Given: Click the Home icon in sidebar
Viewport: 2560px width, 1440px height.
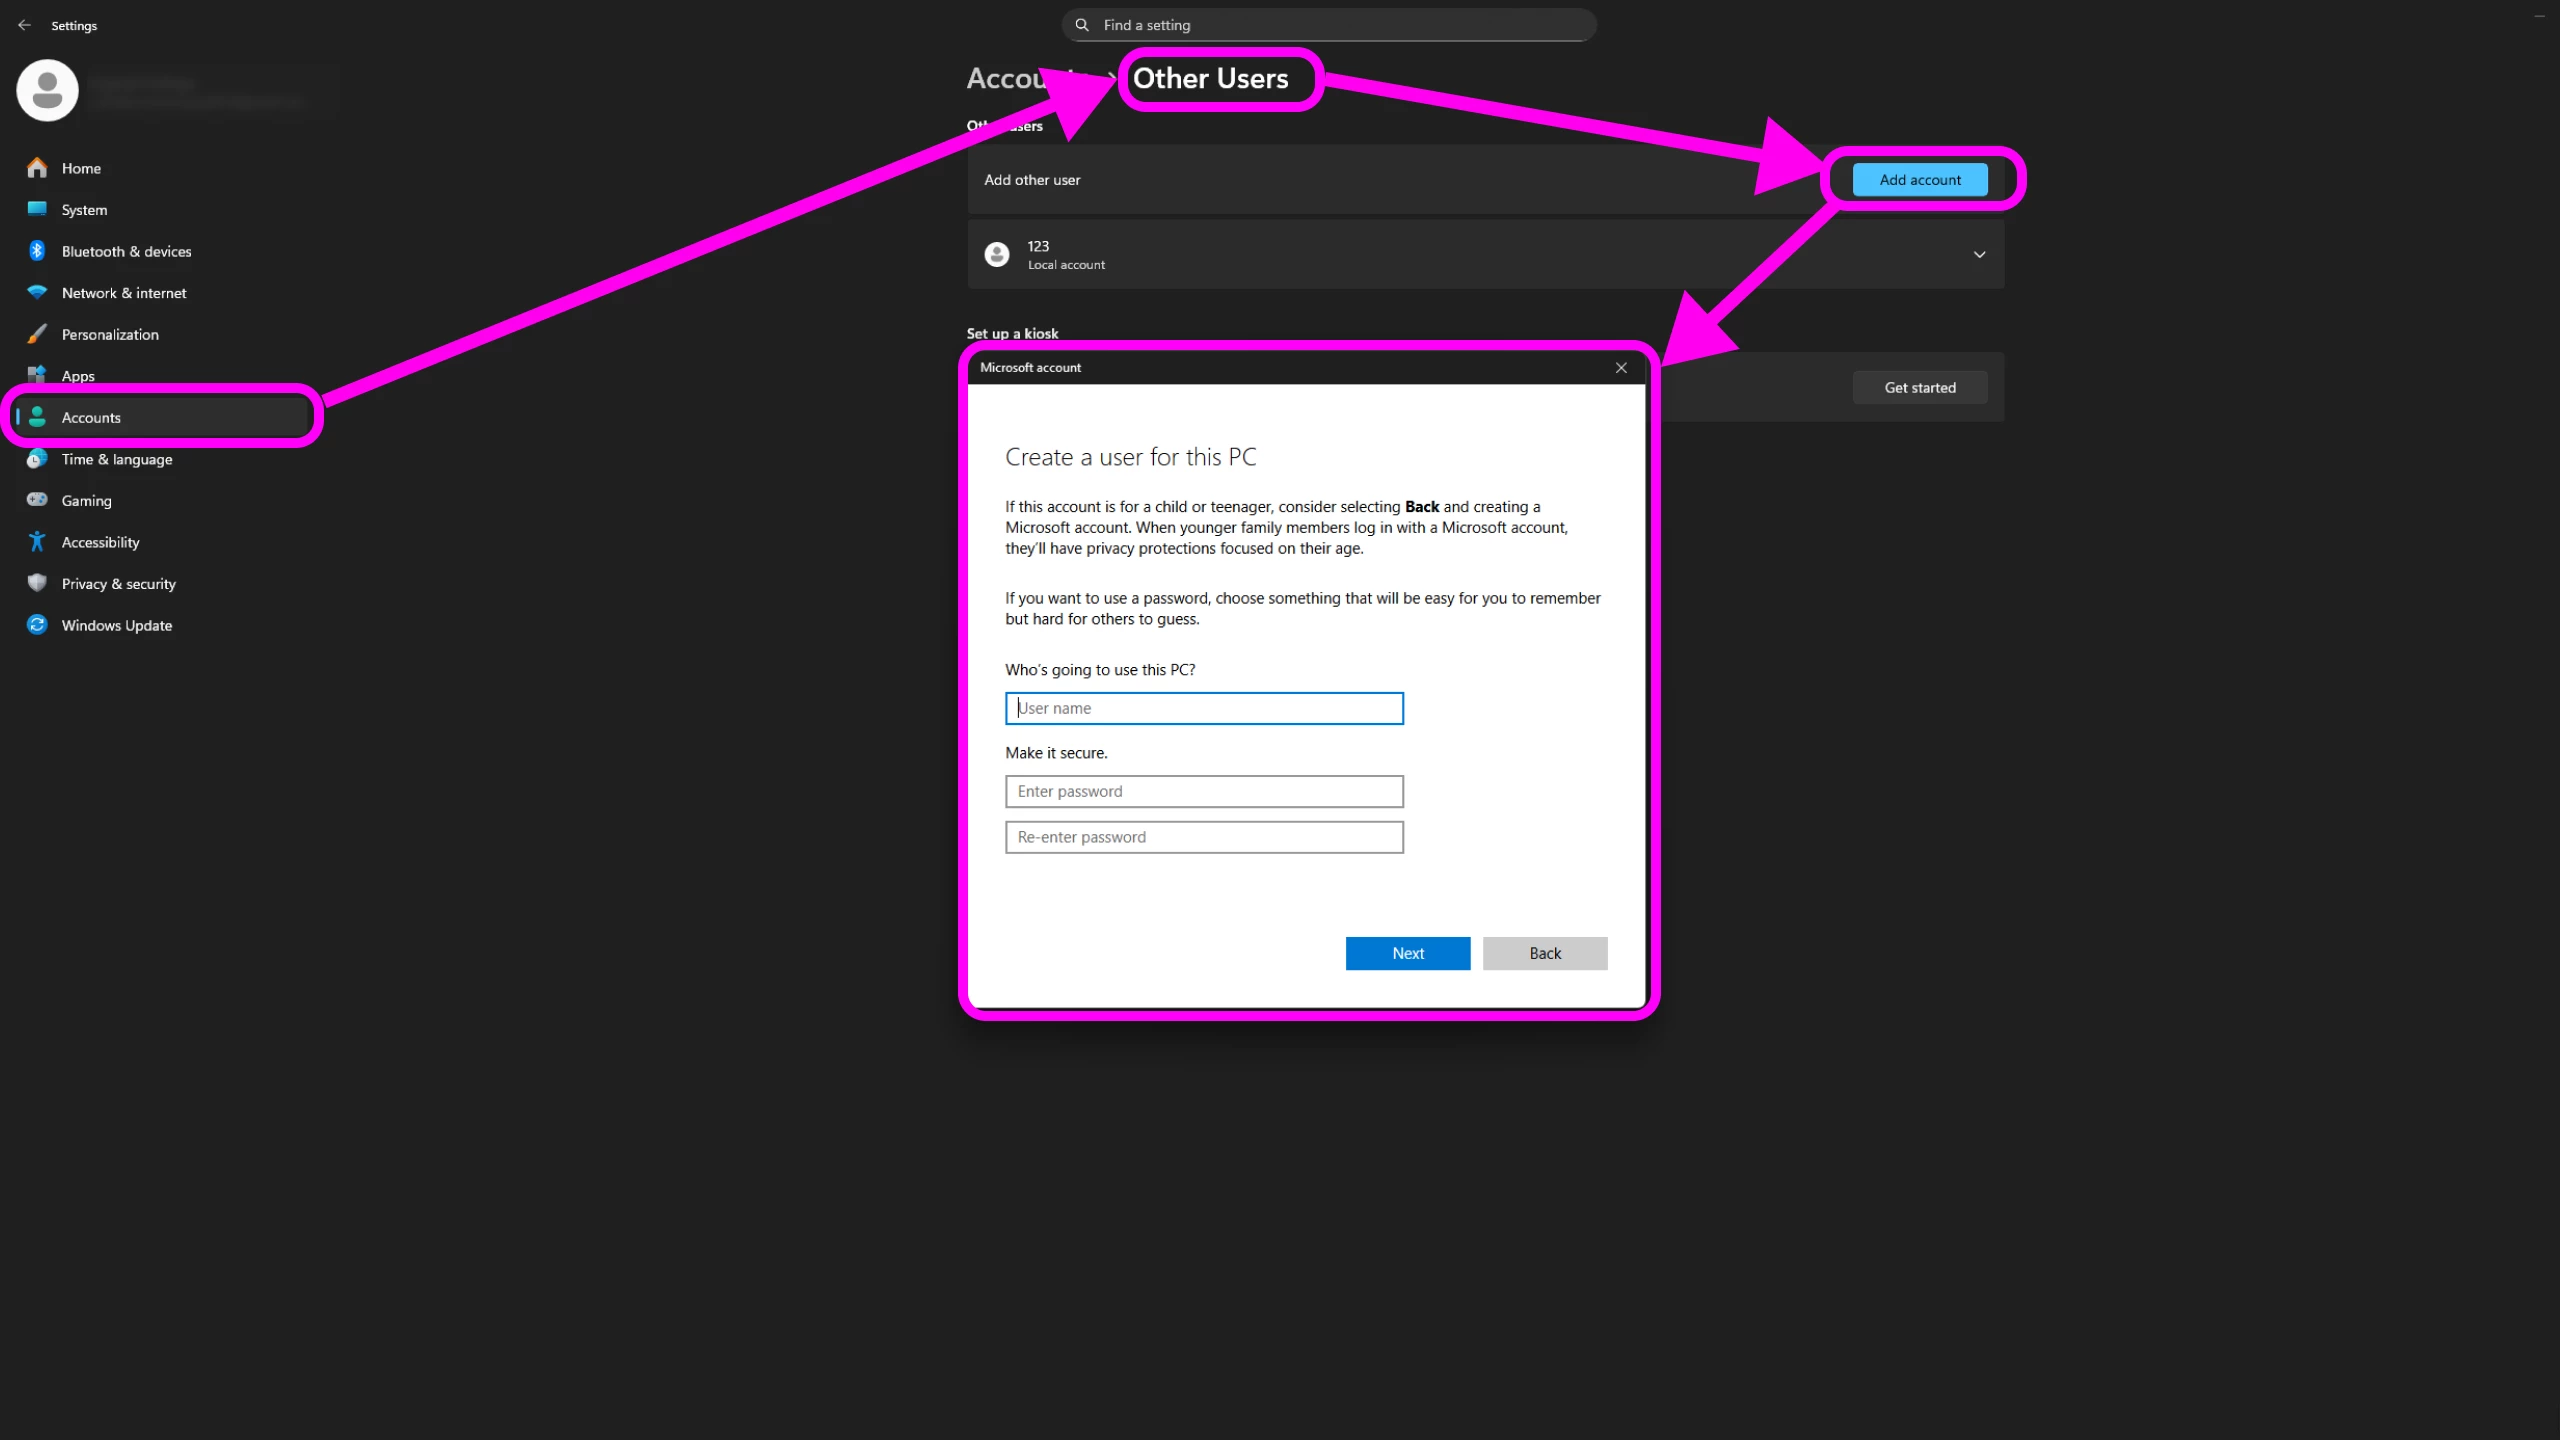Looking at the screenshot, I should (37, 168).
